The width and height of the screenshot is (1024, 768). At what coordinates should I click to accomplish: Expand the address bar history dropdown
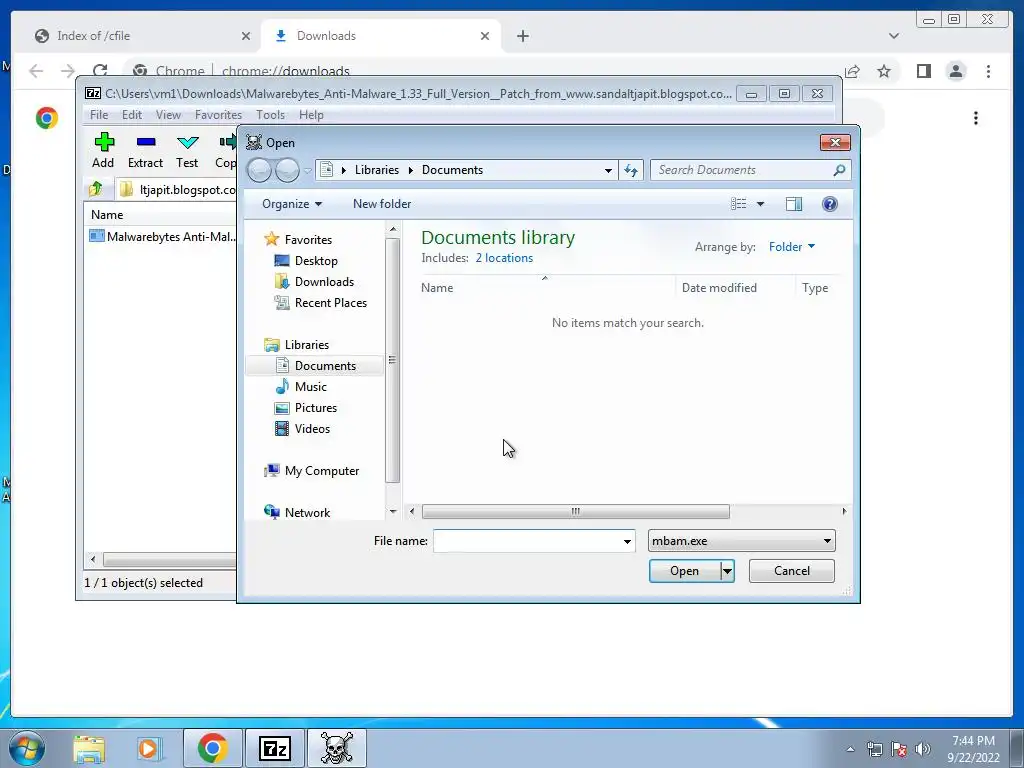tap(608, 170)
